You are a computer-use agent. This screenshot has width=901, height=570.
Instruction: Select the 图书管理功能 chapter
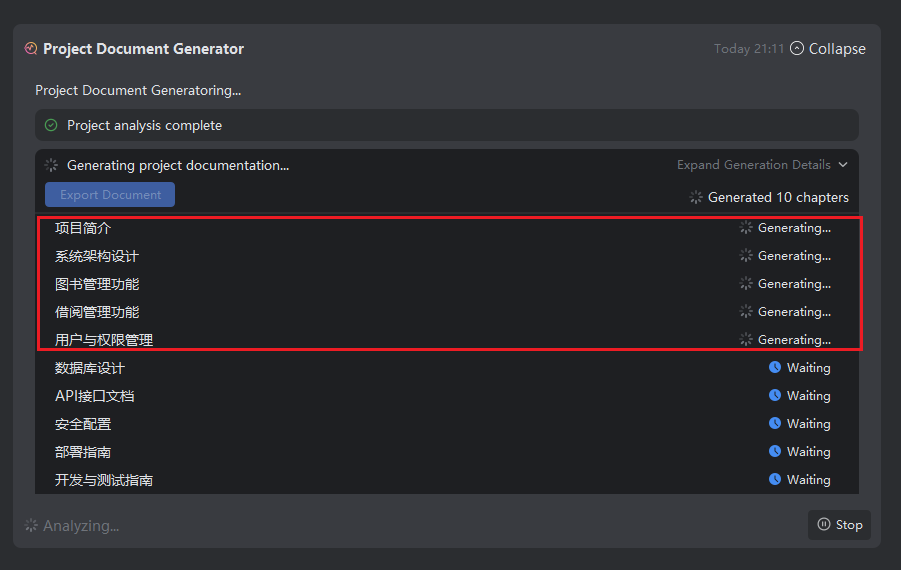click(97, 284)
